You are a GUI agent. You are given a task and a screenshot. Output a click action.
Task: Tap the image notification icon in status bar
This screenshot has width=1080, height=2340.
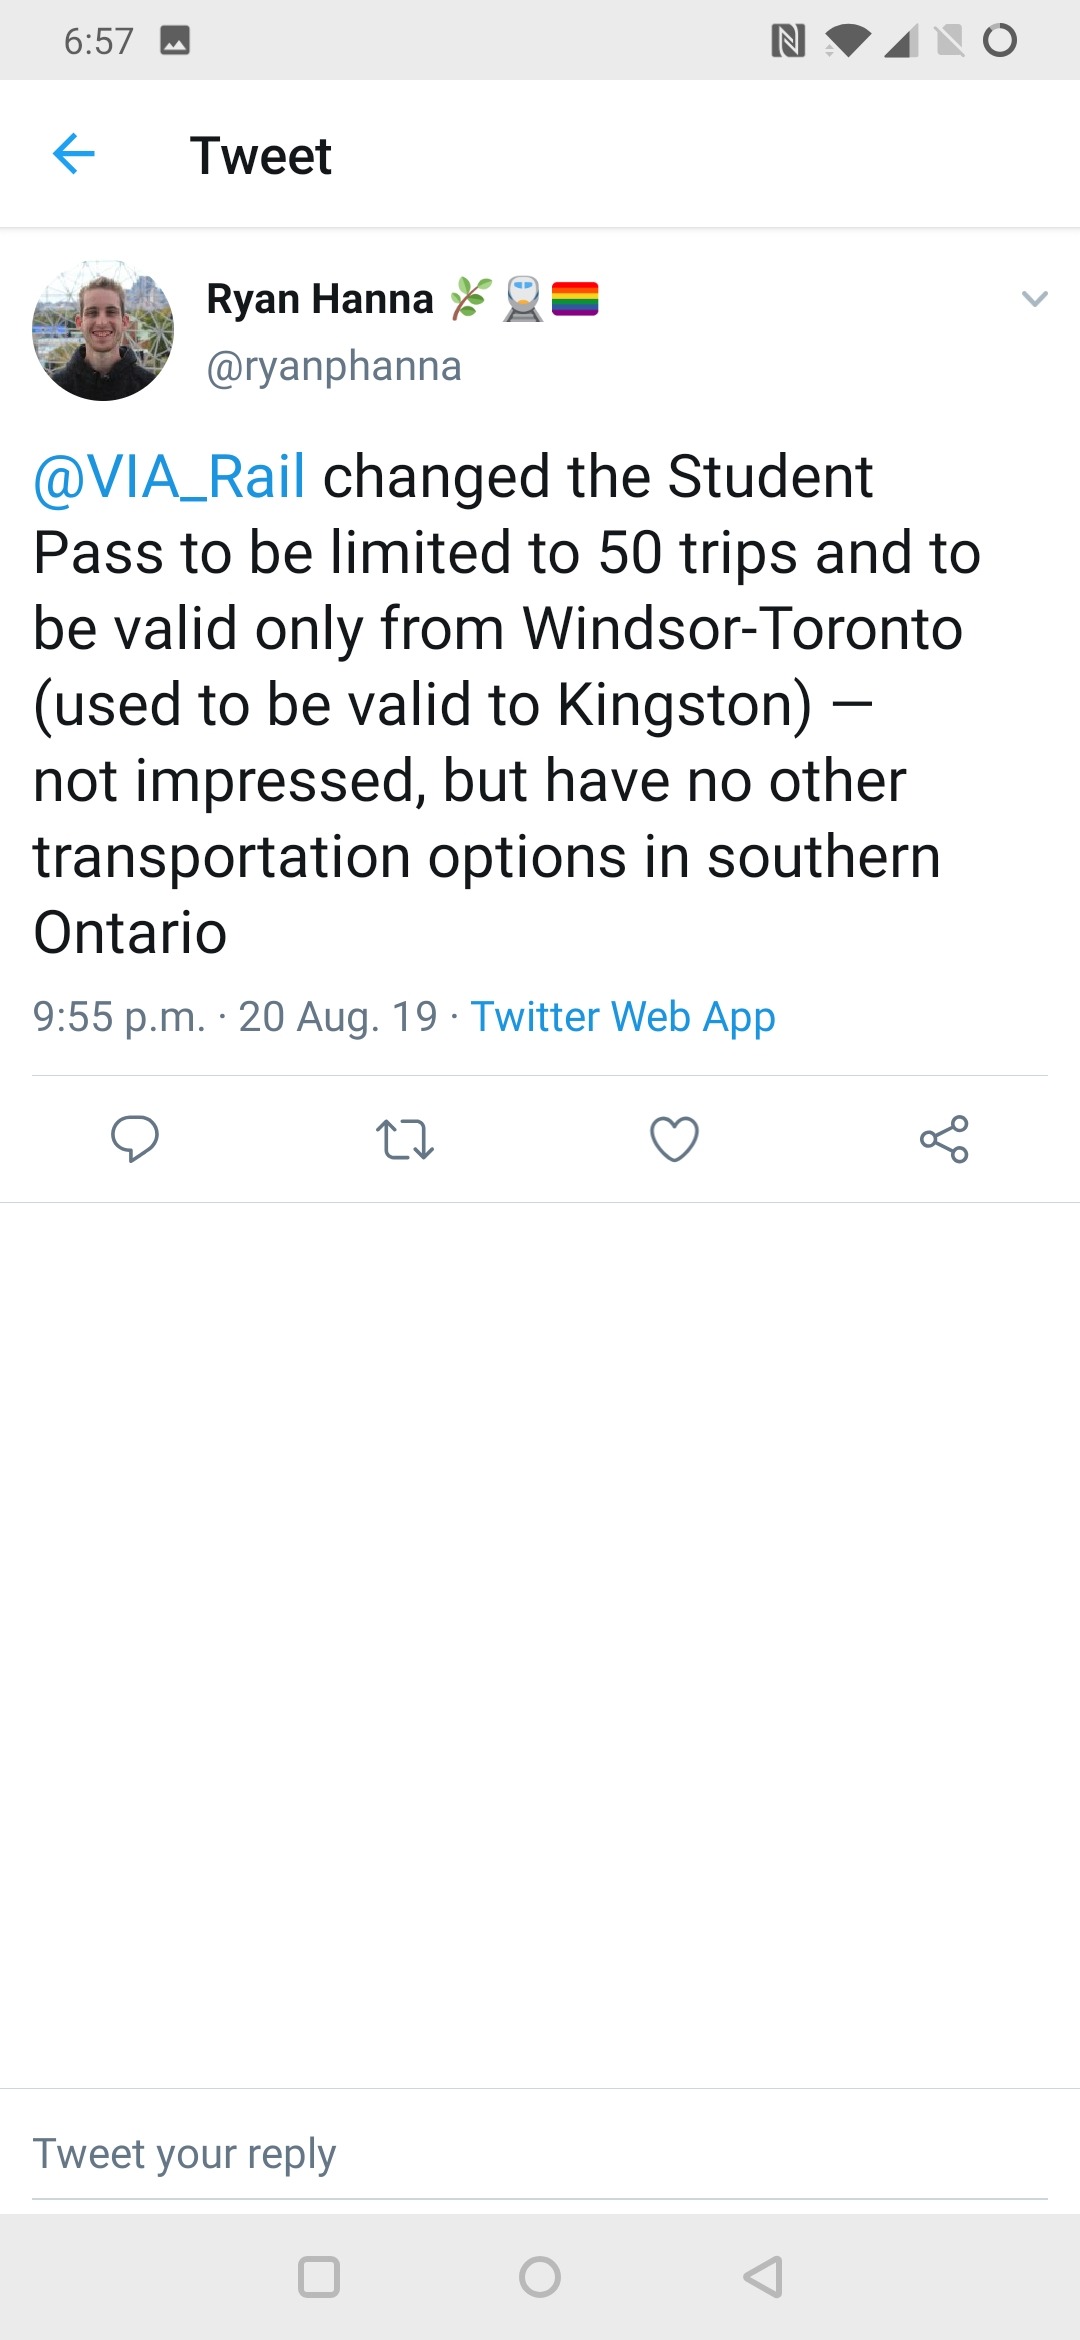point(175,40)
